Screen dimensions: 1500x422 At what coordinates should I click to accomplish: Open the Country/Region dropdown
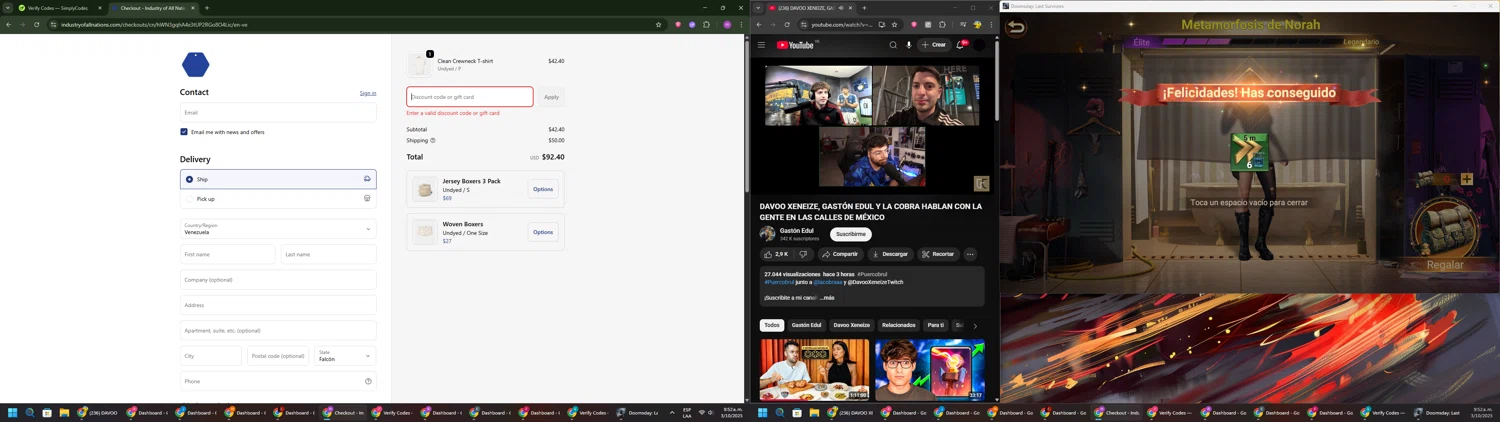[278, 229]
